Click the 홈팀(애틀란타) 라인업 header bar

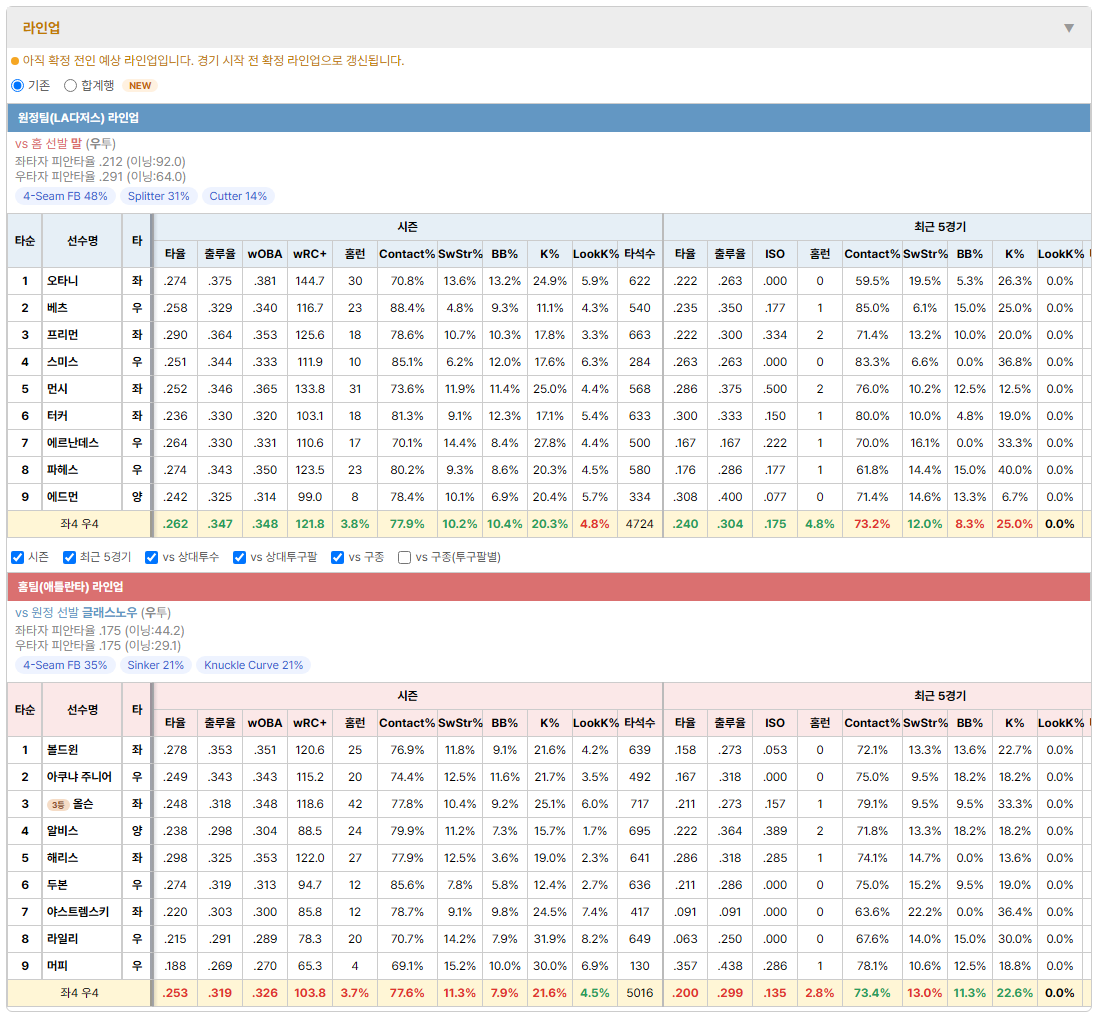(x=549, y=587)
